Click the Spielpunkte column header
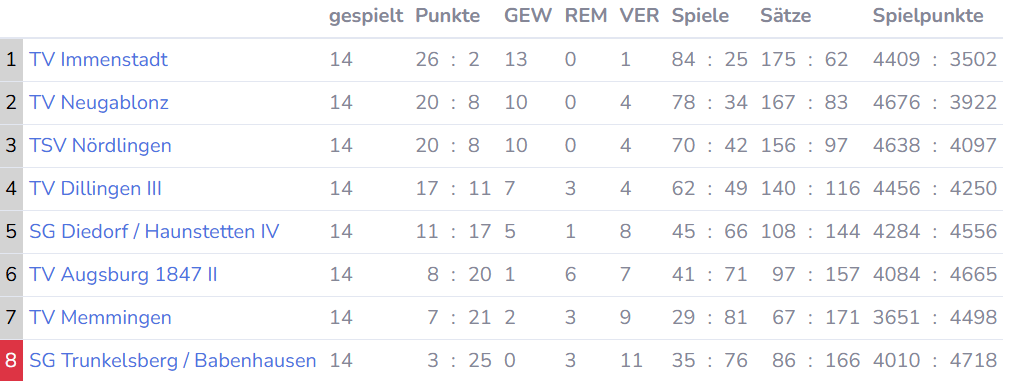Viewport: 1009px width, 381px height. pos(928,17)
